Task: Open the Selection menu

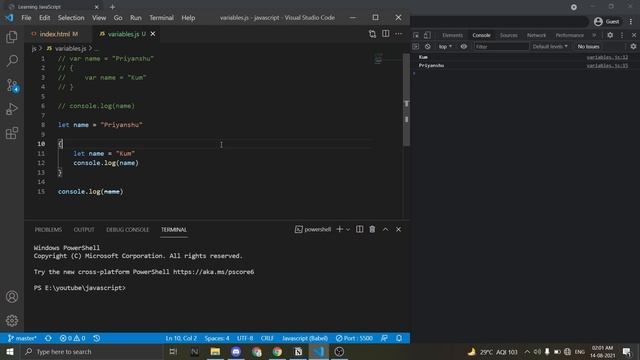Action: [71, 18]
